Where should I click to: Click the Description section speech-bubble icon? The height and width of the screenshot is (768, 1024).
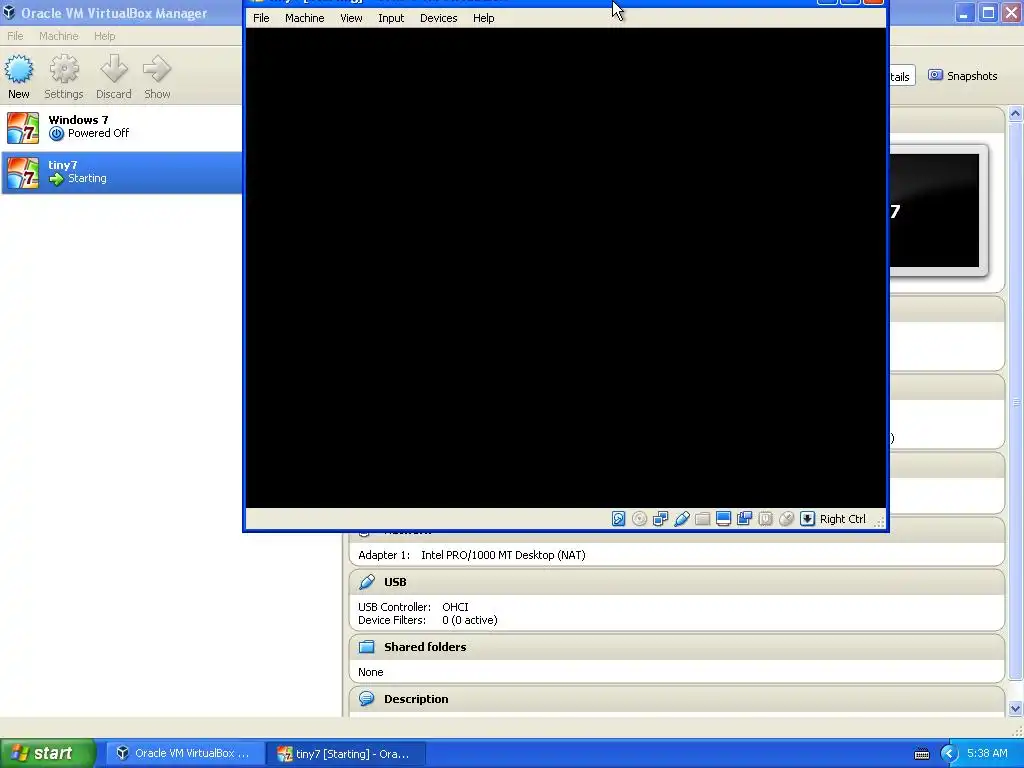367,699
